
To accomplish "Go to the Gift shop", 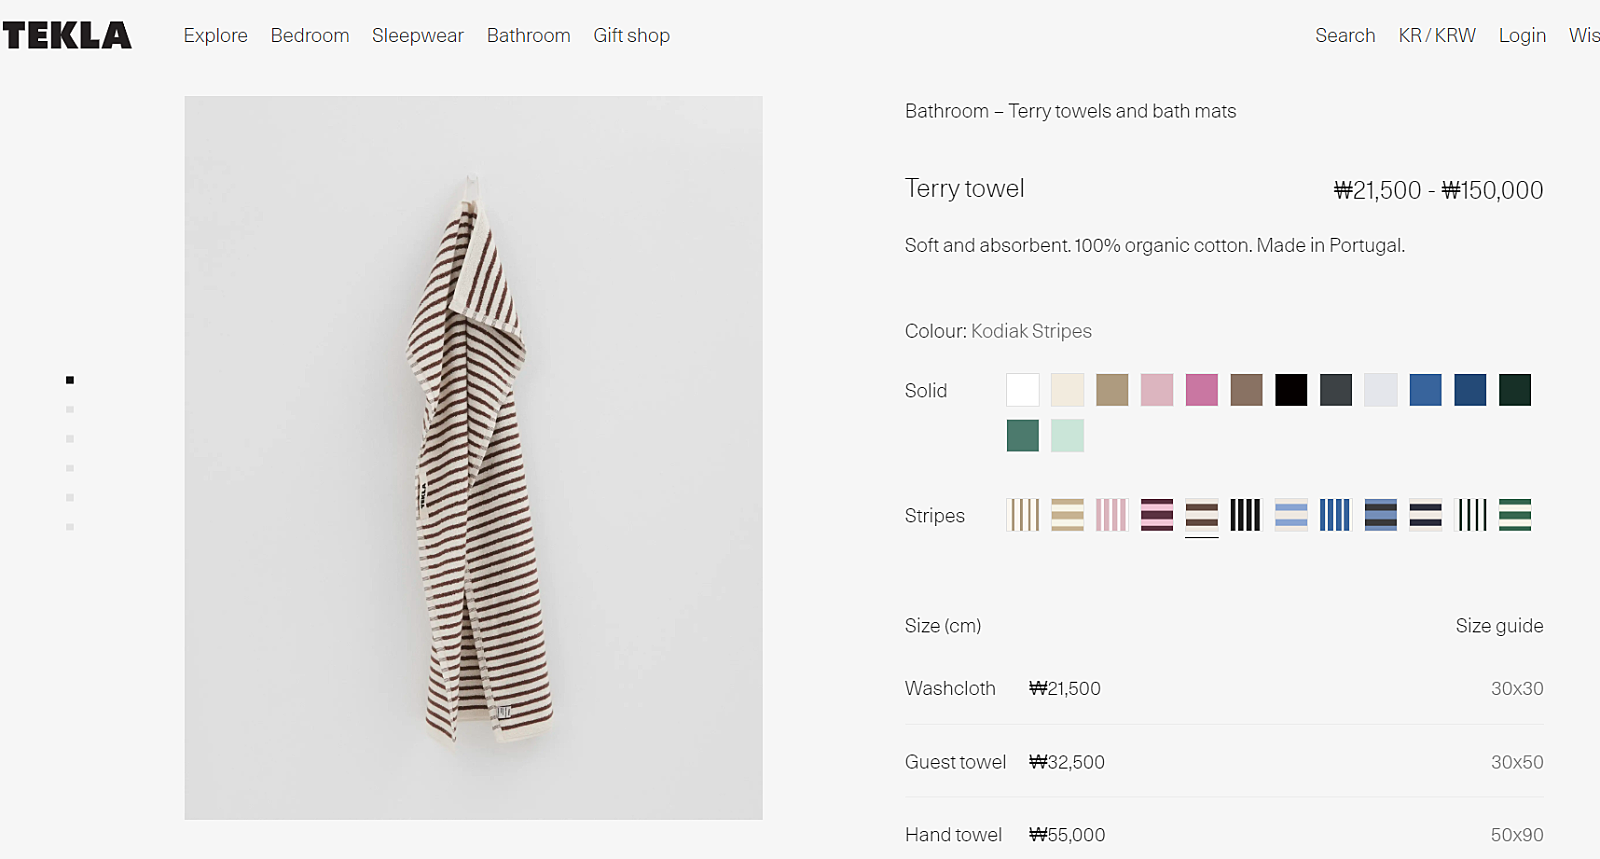I will (x=631, y=36).
